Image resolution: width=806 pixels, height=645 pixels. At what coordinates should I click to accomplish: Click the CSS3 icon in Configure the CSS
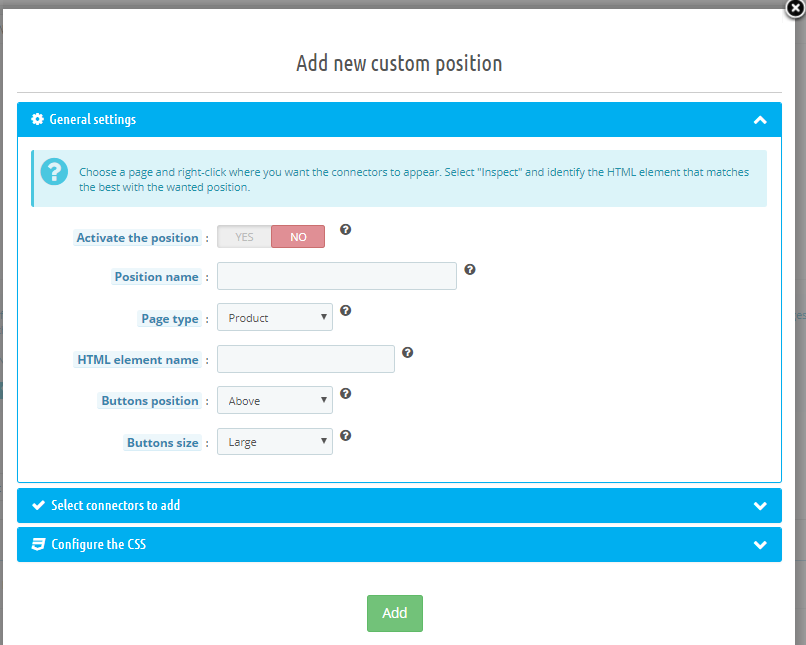38,544
